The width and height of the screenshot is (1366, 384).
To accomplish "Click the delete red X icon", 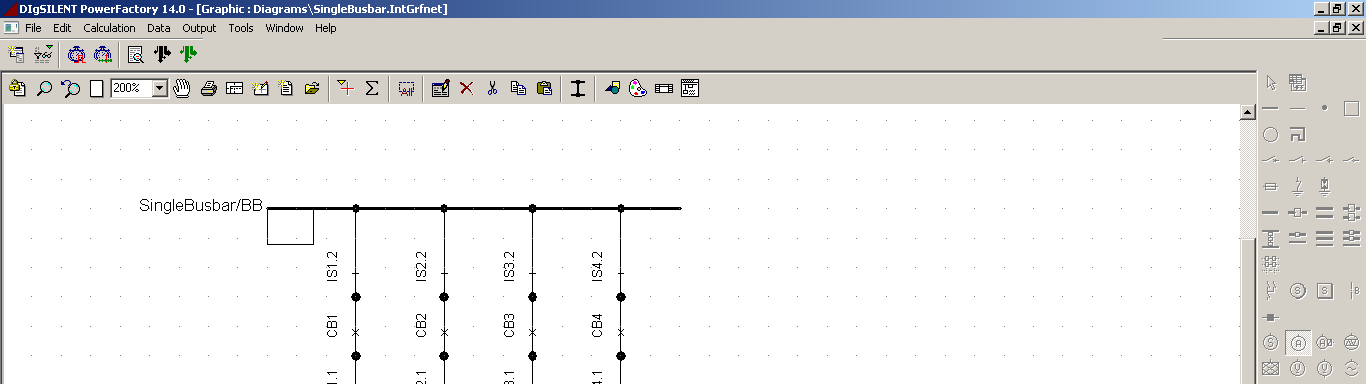I will click(x=466, y=88).
